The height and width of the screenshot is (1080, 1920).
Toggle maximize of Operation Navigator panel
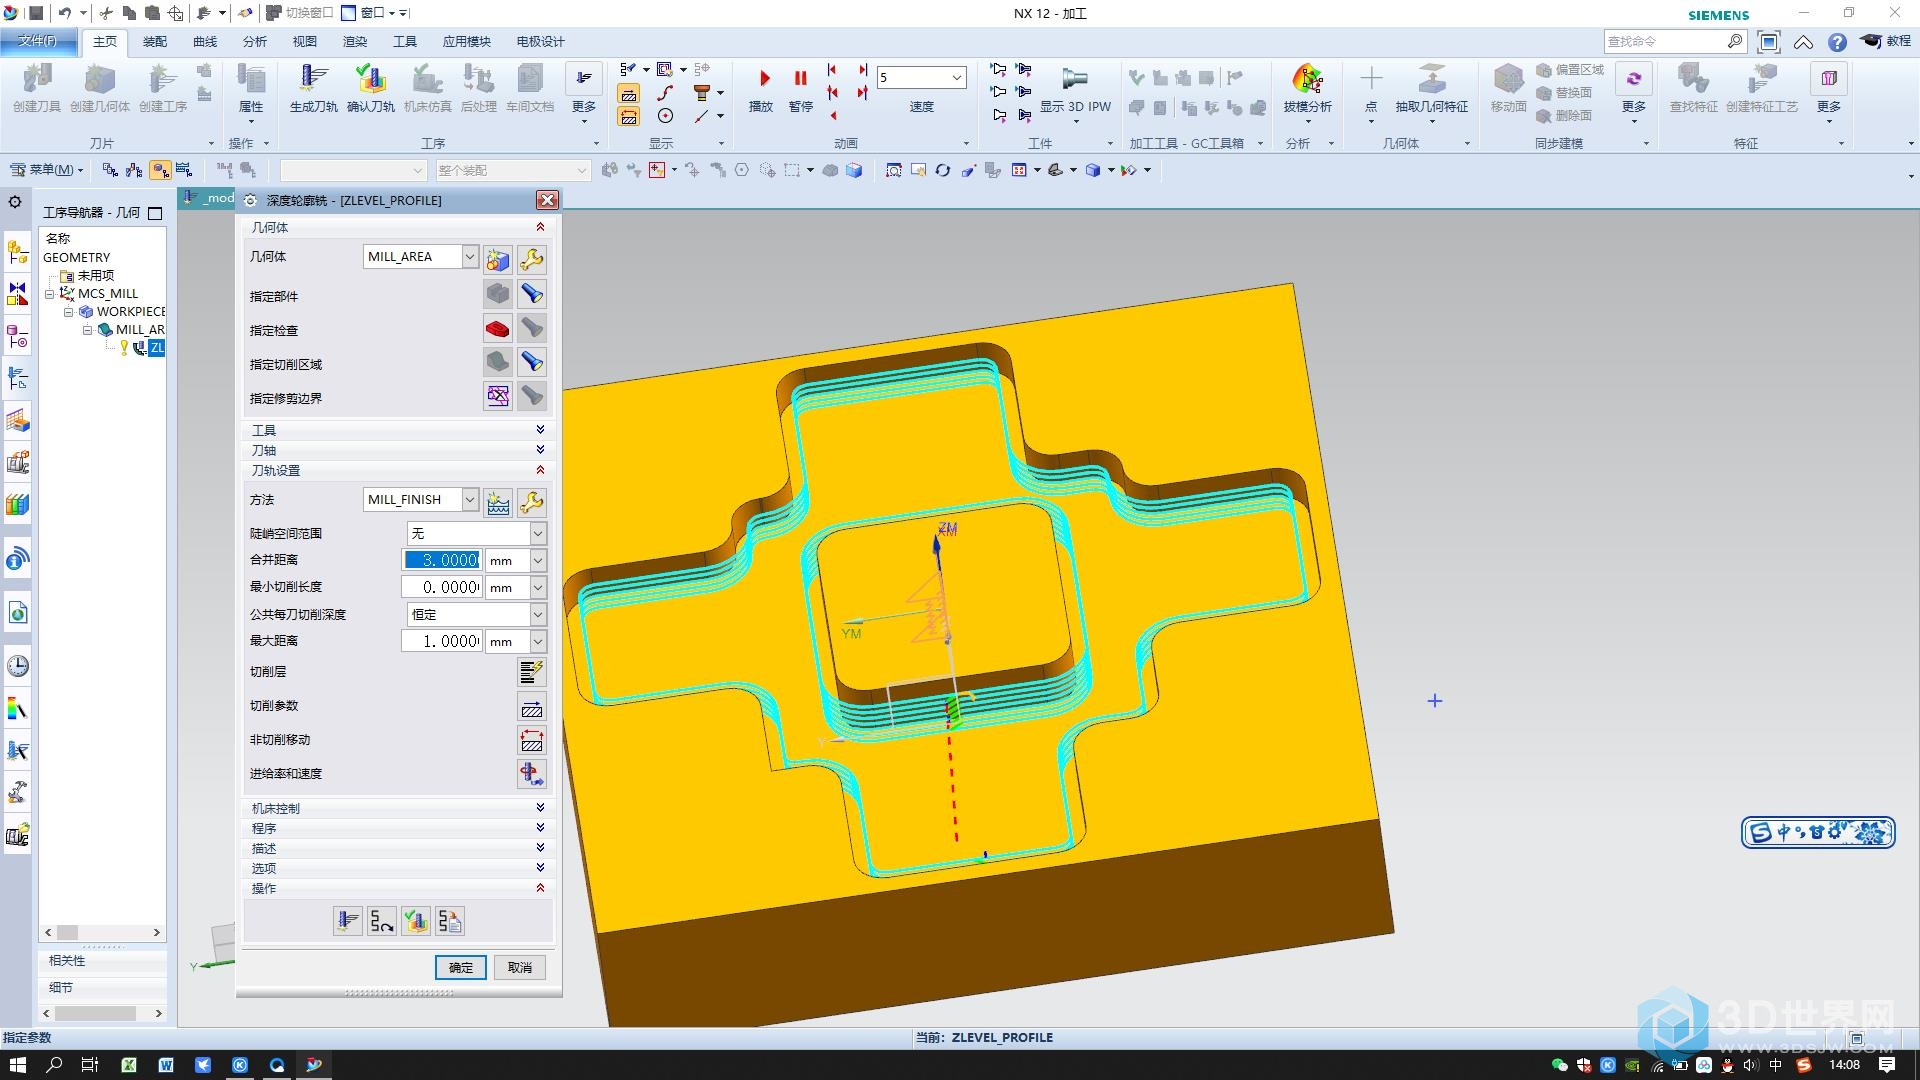[x=155, y=213]
